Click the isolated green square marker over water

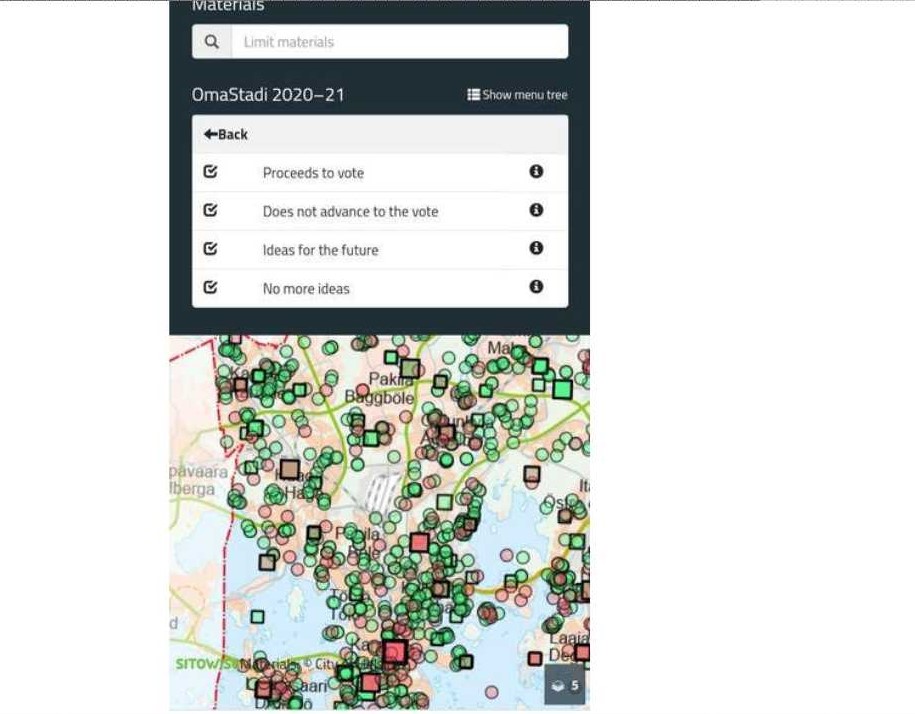[257, 617]
